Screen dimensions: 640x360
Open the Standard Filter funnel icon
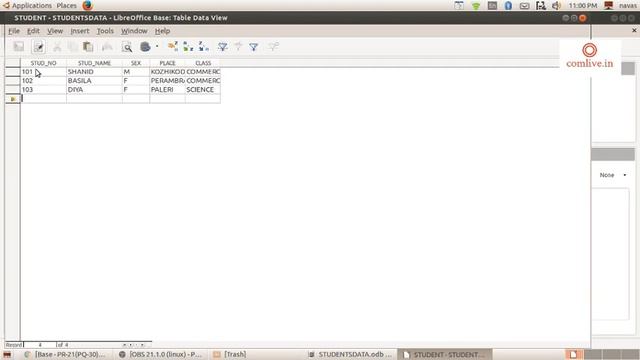click(x=254, y=47)
